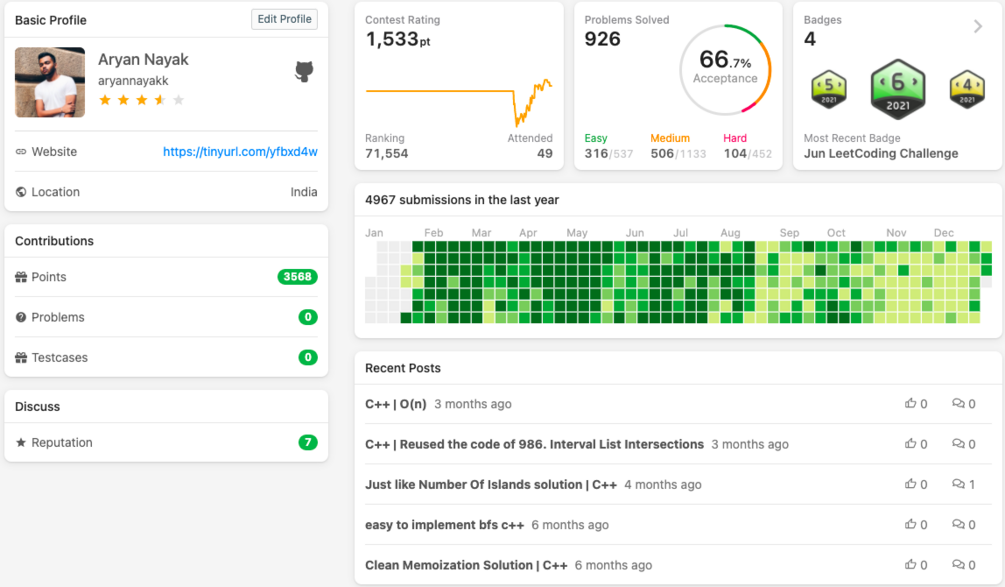Click the acceptance rate progress ring
The width and height of the screenshot is (1005, 587).
click(x=725, y=70)
